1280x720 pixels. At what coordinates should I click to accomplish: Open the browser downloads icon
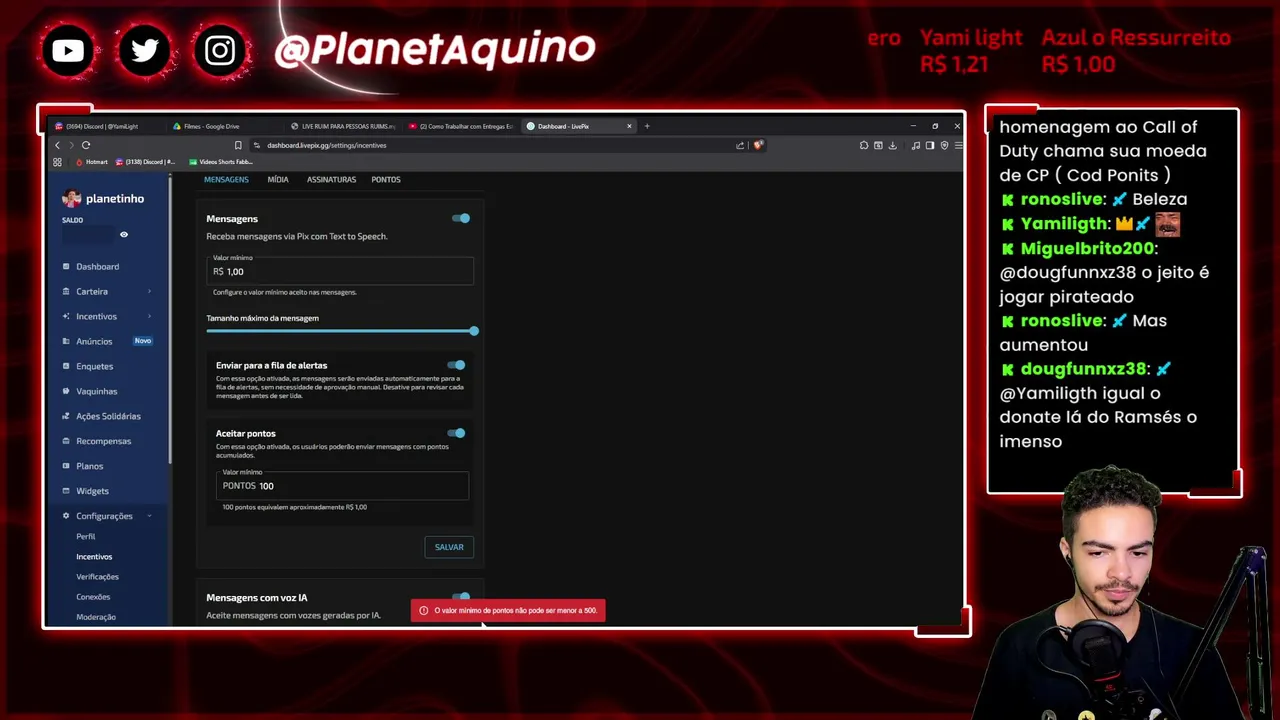coord(891,145)
